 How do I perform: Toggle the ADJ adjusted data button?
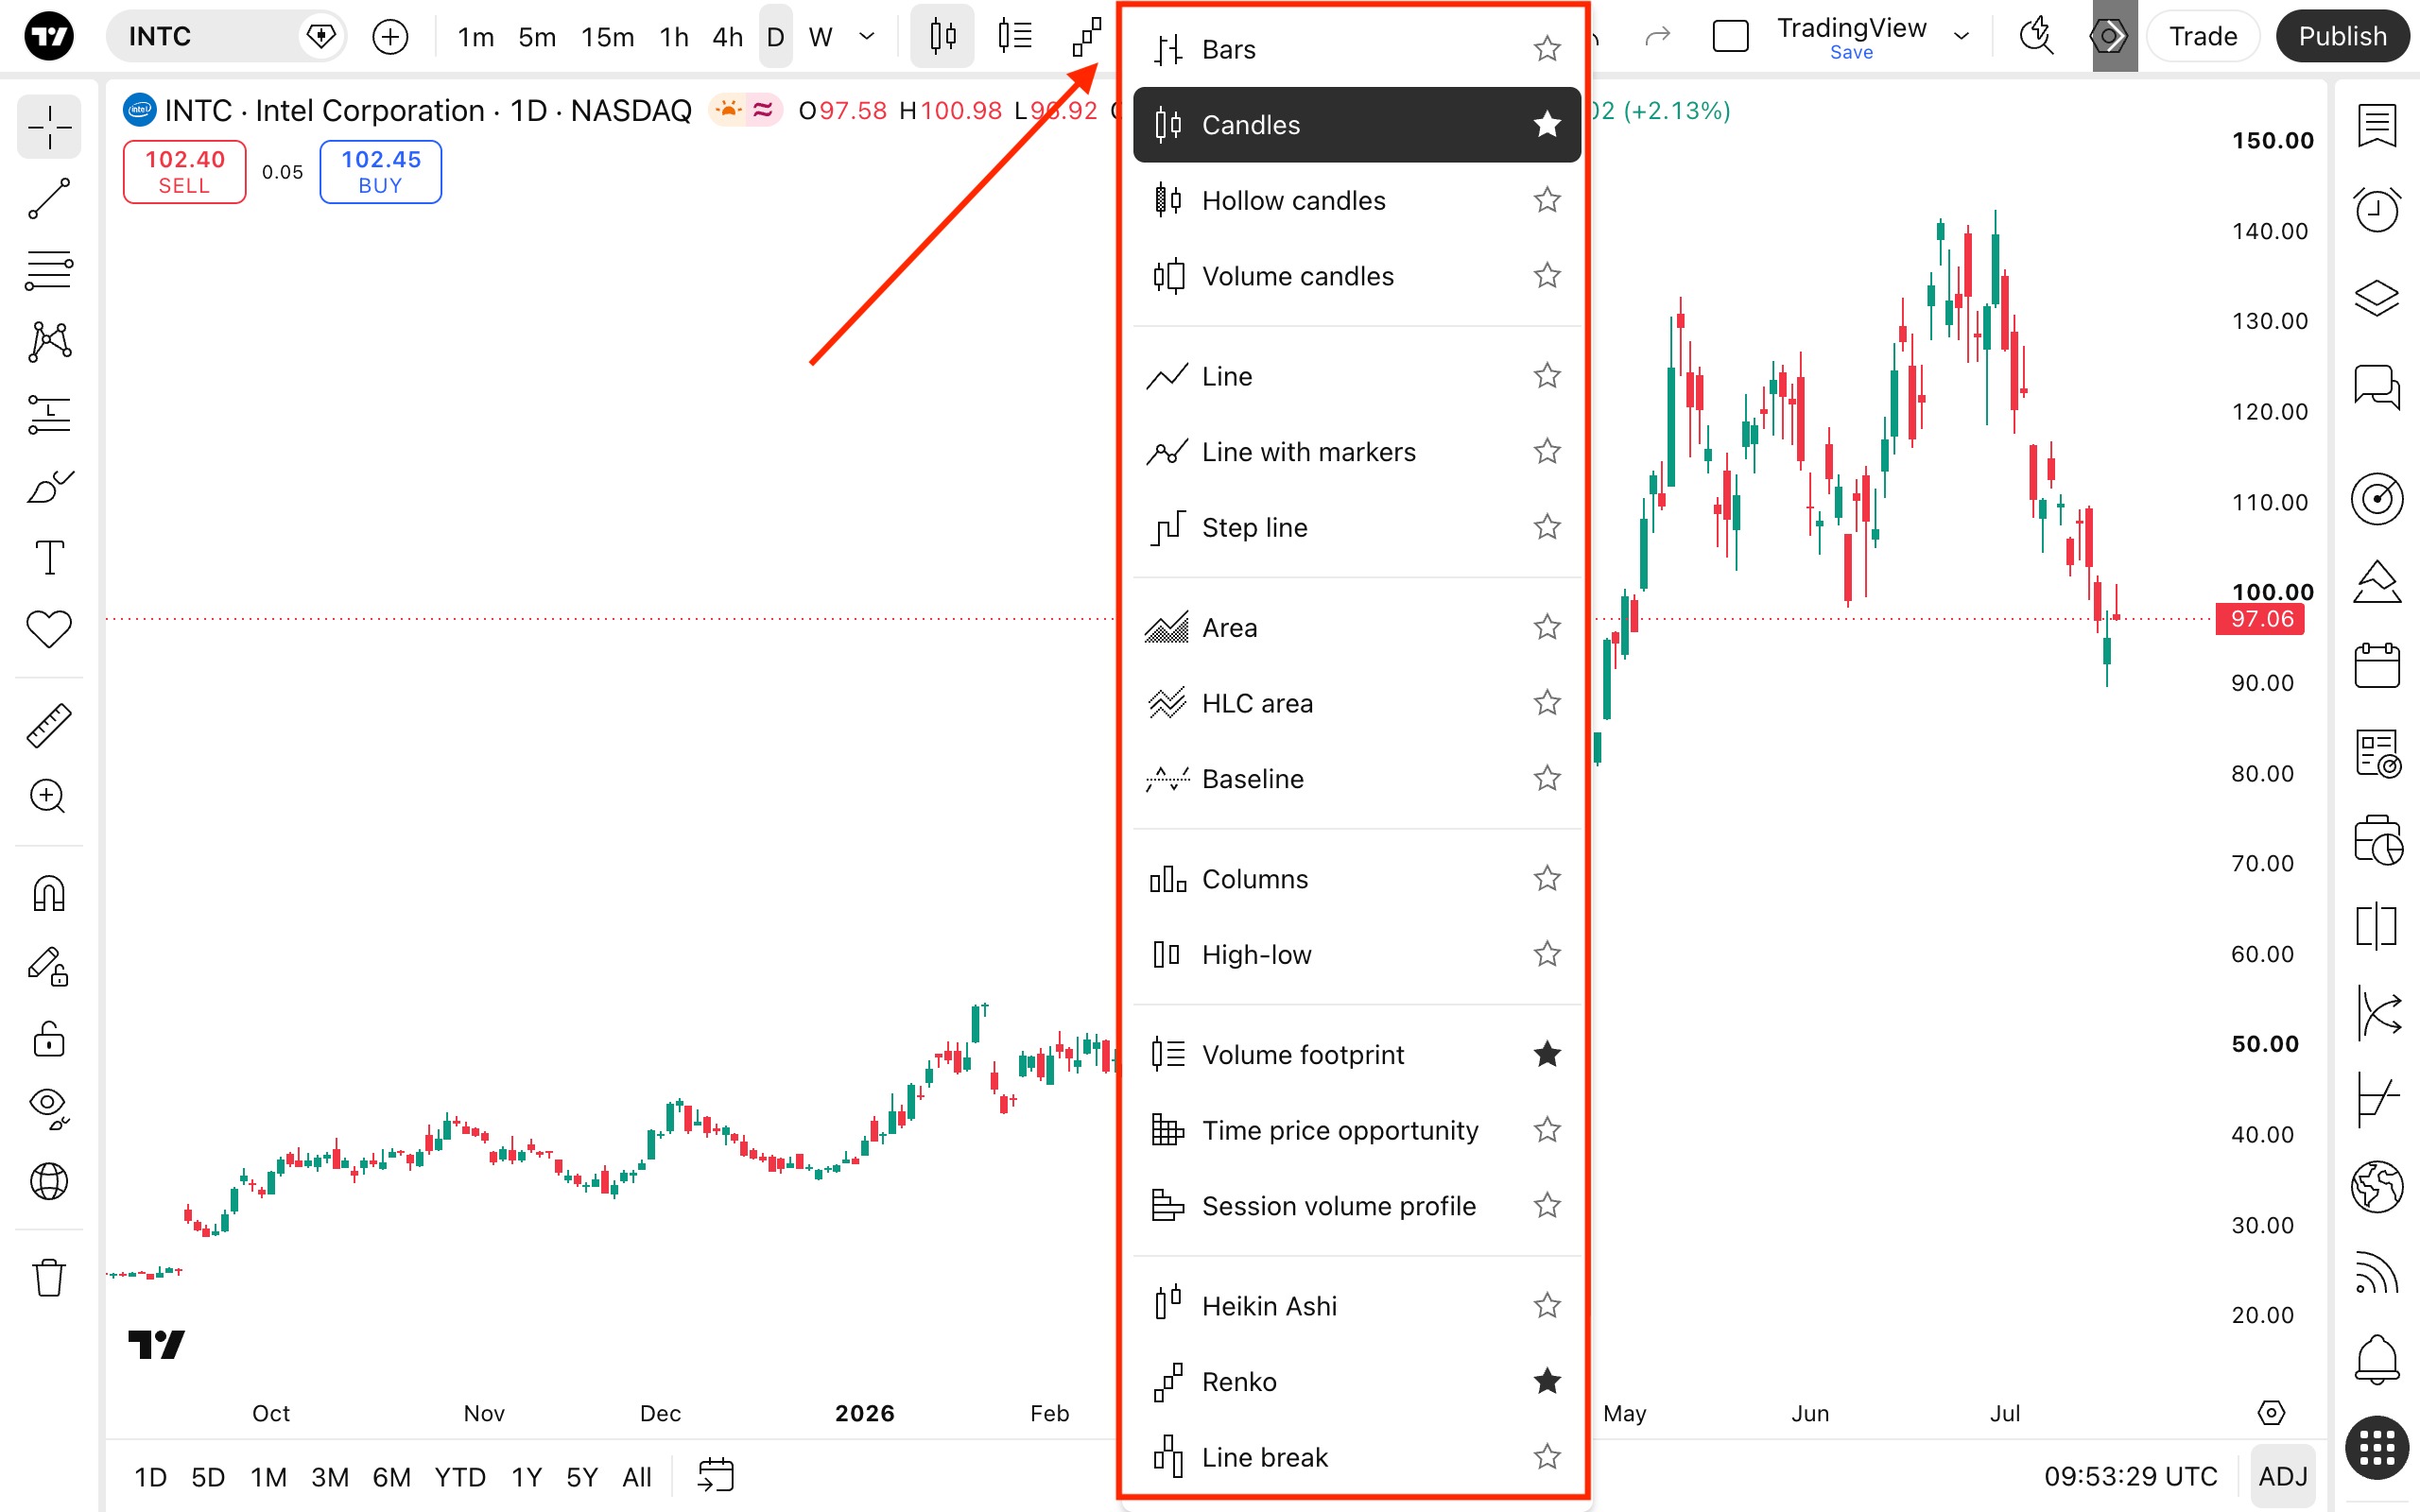point(2283,1476)
